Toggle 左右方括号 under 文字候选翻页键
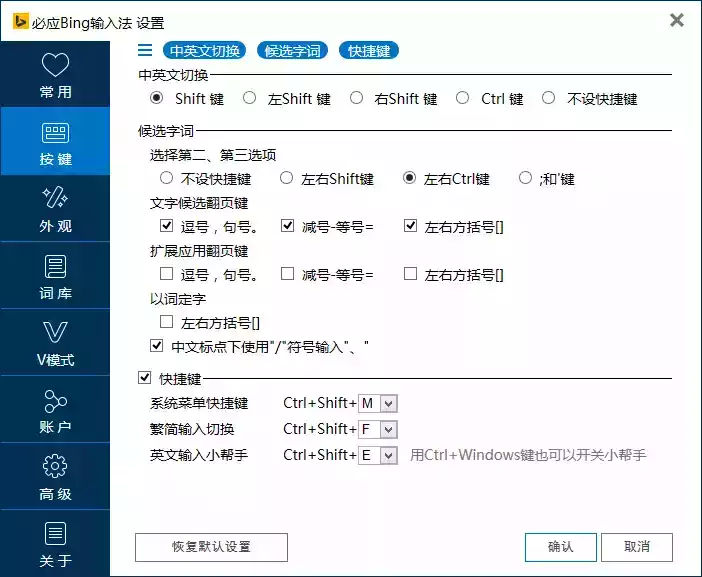The width and height of the screenshot is (702, 577). click(x=411, y=226)
